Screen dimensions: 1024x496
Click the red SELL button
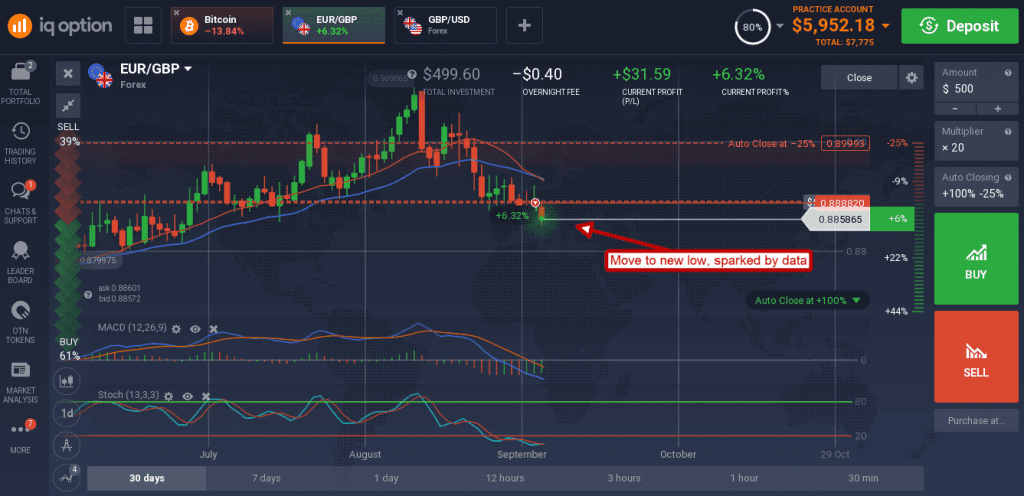(976, 356)
